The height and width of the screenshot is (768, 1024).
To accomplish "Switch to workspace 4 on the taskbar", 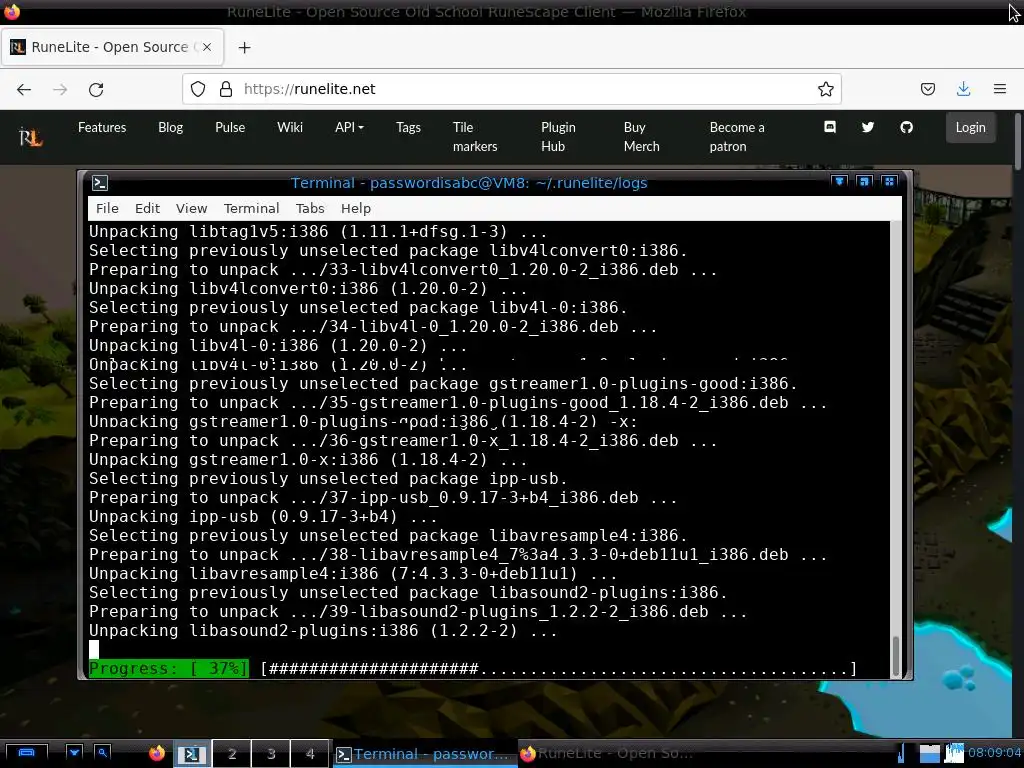I will click(310, 754).
